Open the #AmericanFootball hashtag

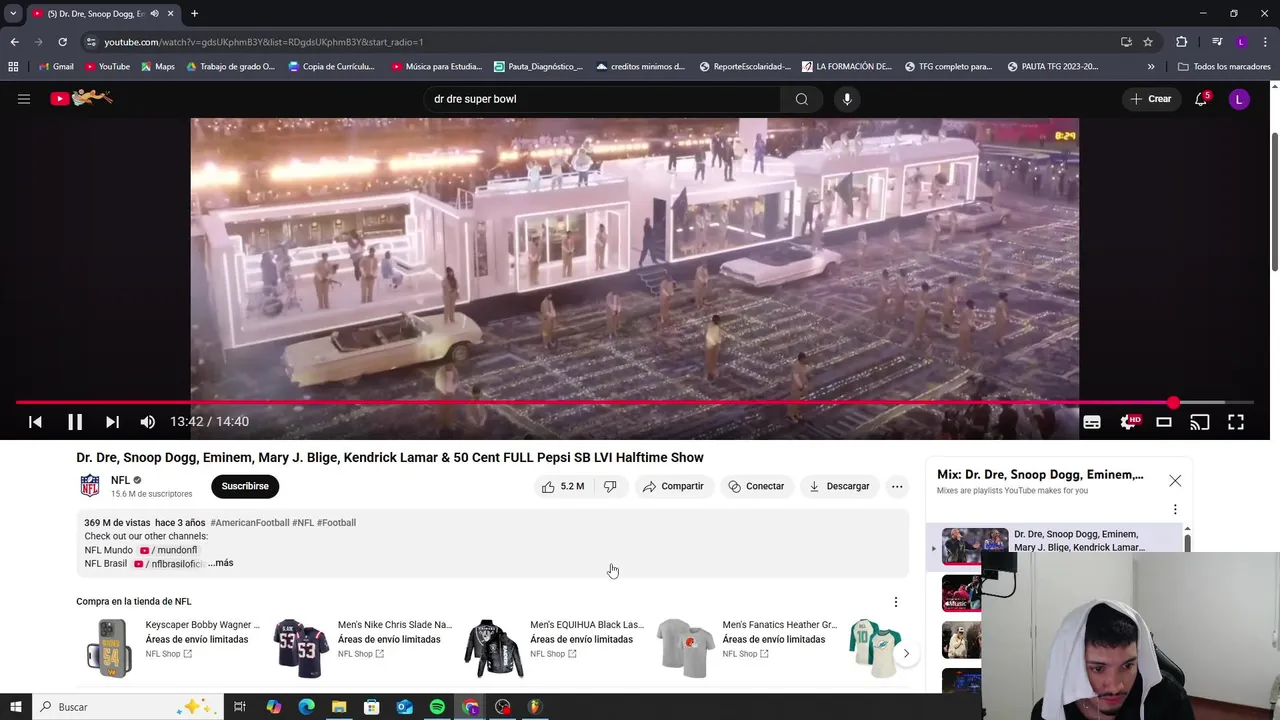click(x=250, y=523)
